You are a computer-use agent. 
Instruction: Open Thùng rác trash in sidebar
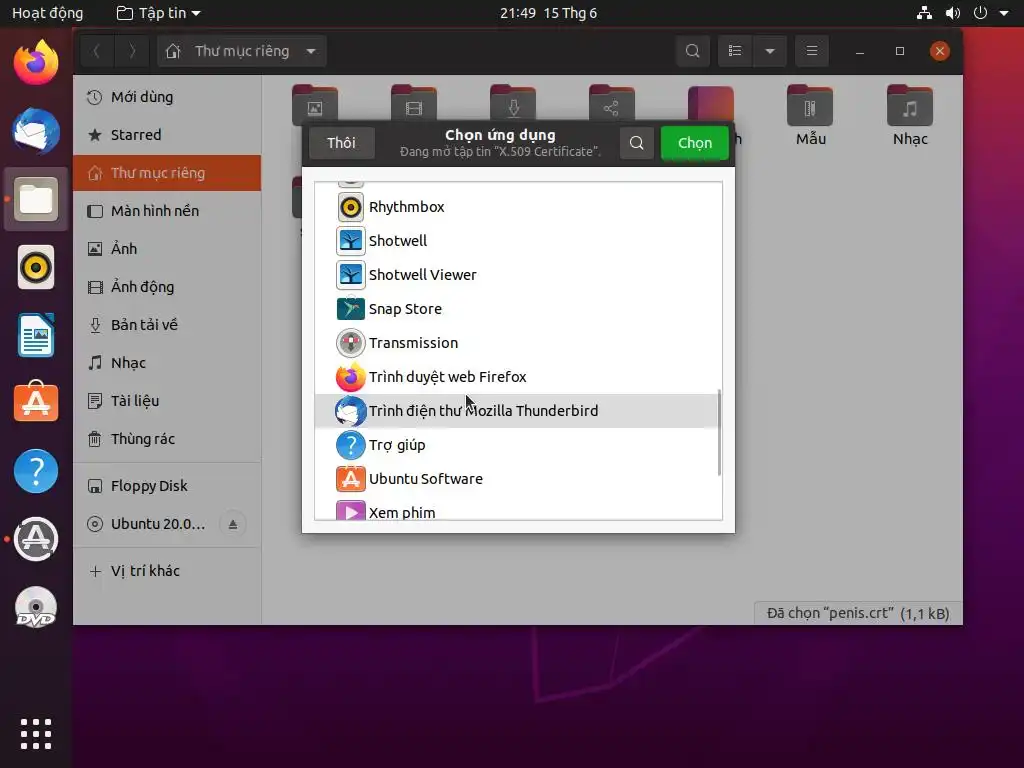click(167, 439)
